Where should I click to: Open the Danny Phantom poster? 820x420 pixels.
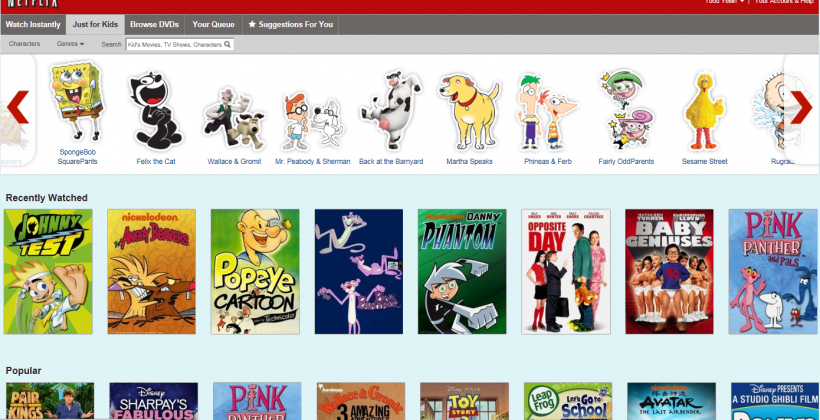point(462,271)
